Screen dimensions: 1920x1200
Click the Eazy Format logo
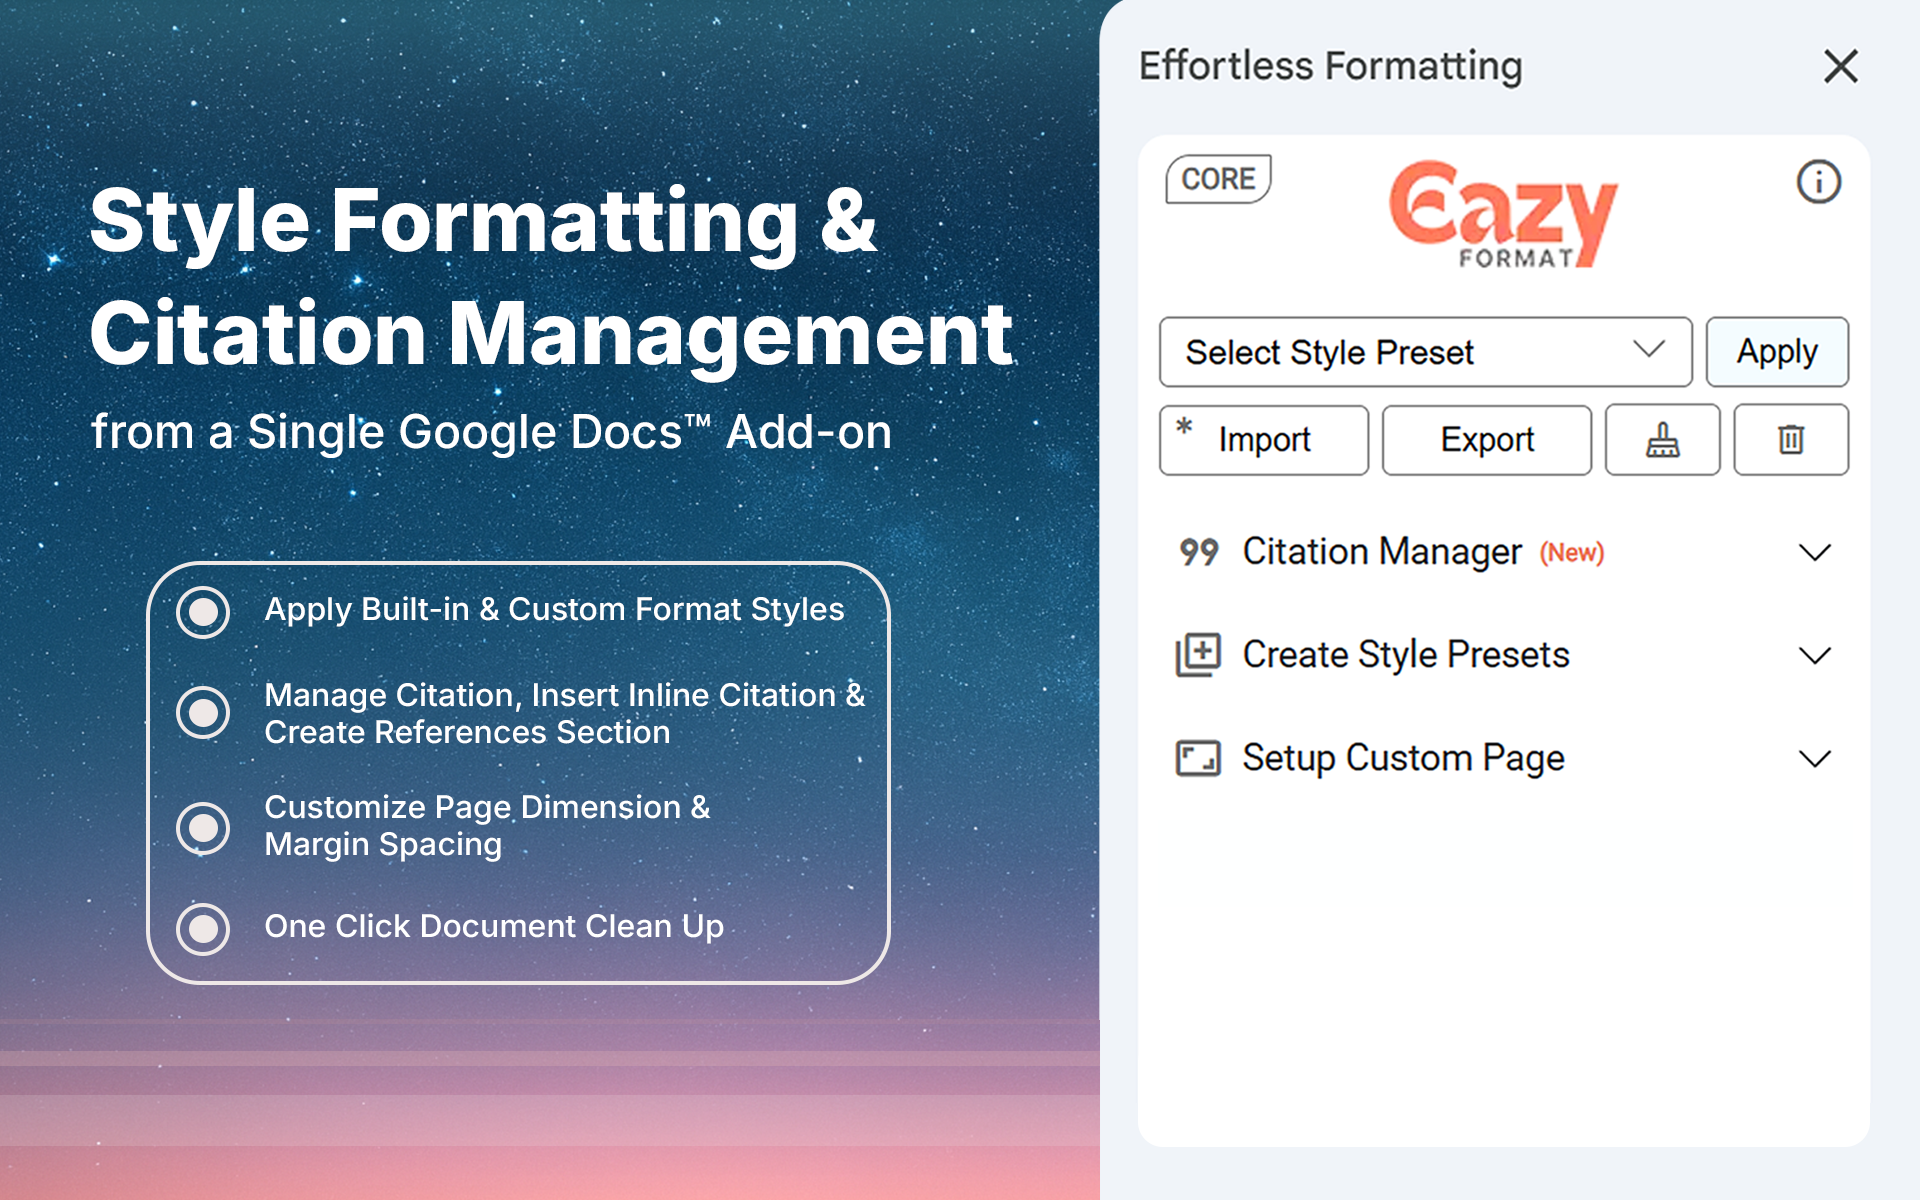pos(1502,215)
